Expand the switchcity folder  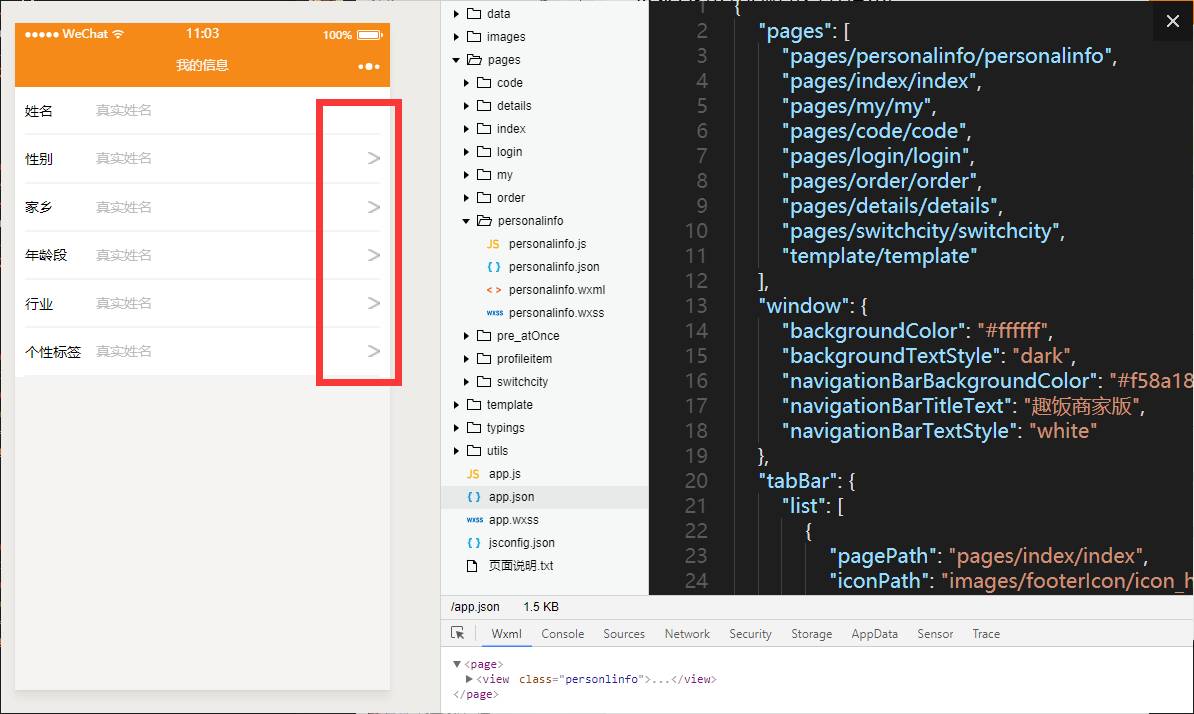click(x=466, y=382)
